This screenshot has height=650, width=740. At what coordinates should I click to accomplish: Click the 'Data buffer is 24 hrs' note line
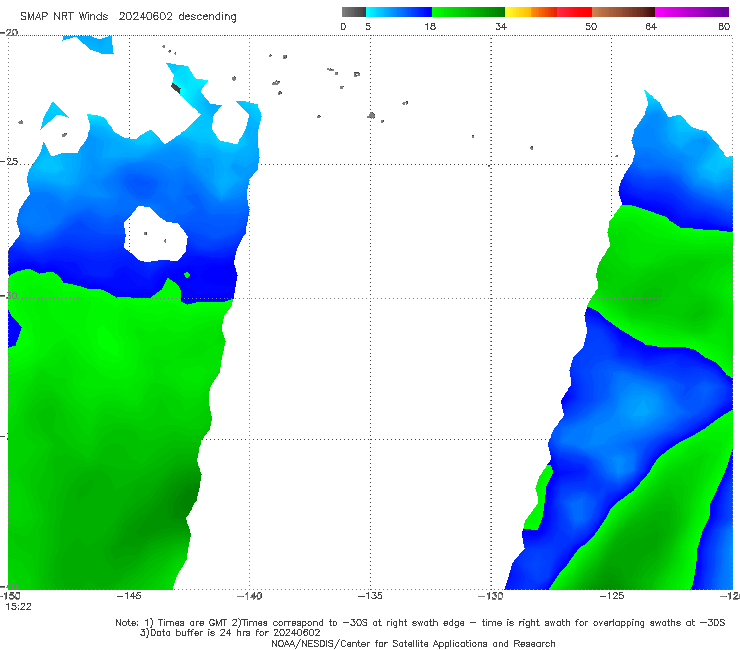230,633
